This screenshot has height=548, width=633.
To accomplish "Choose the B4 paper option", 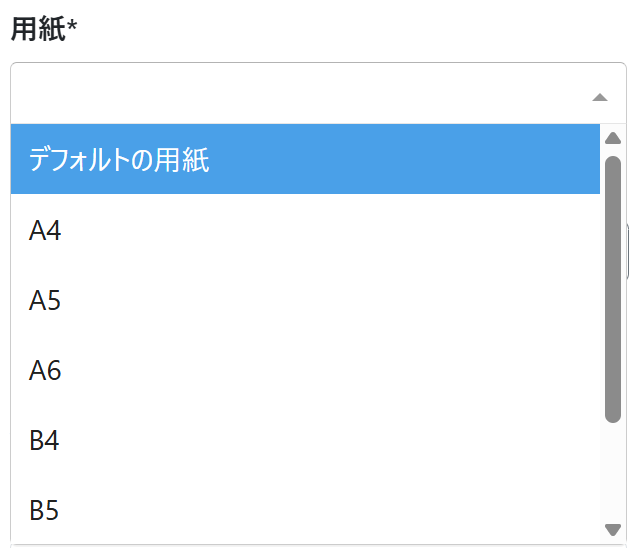I will [305, 440].
